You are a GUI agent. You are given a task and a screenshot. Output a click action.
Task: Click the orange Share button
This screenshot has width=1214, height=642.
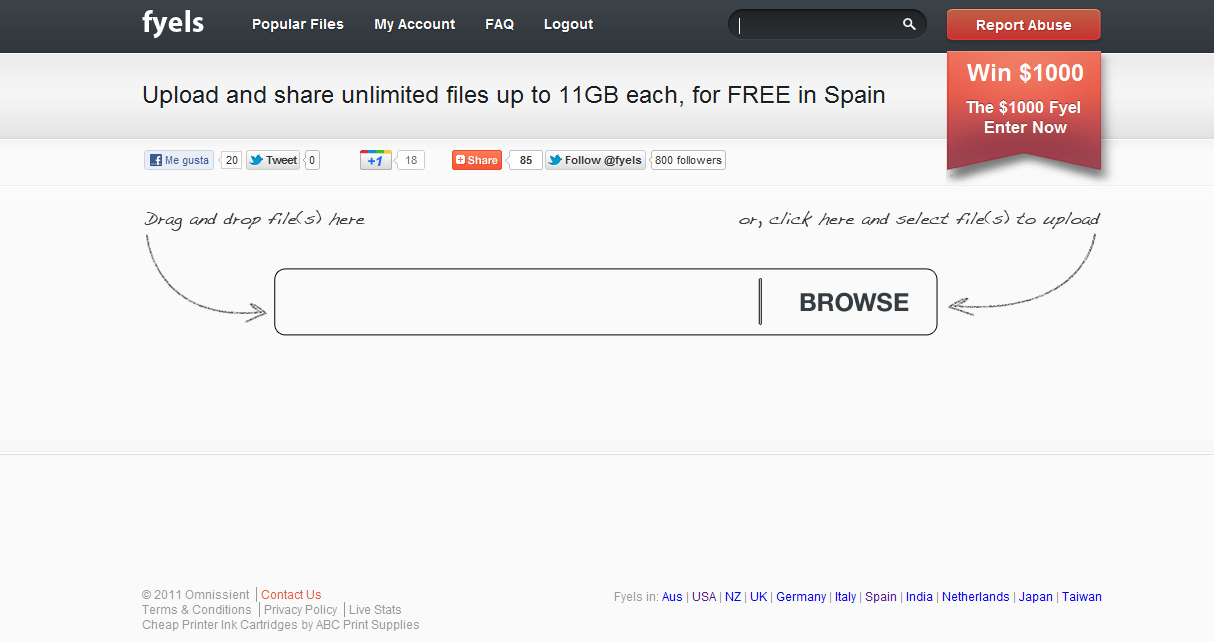tap(477, 160)
